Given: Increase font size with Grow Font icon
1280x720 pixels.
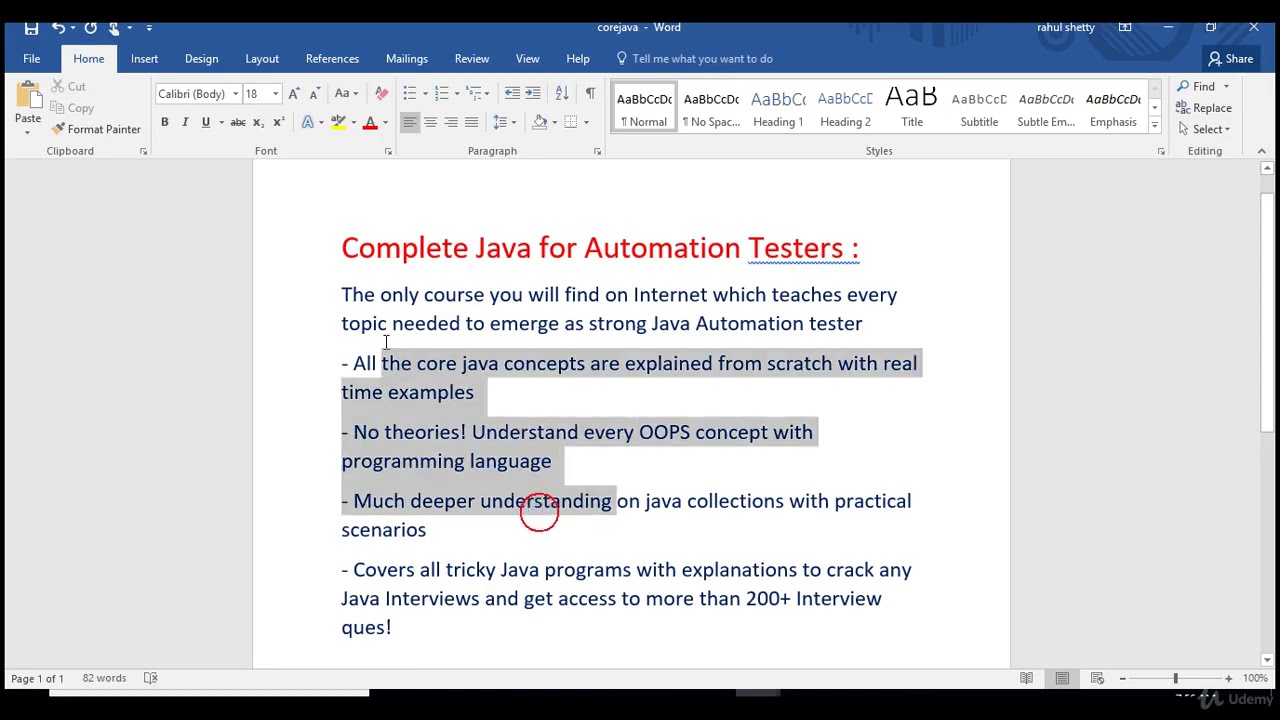Looking at the screenshot, I should pos(294,94).
